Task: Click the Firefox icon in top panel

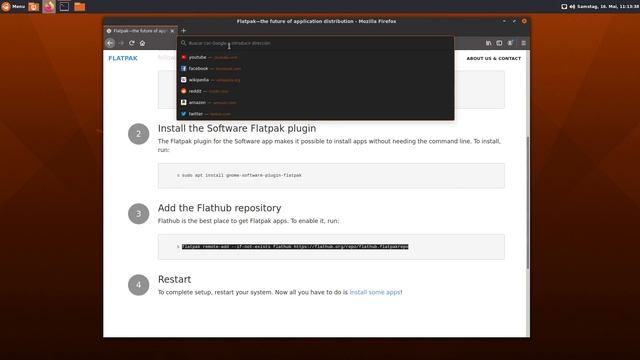Action: click(x=49, y=7)
